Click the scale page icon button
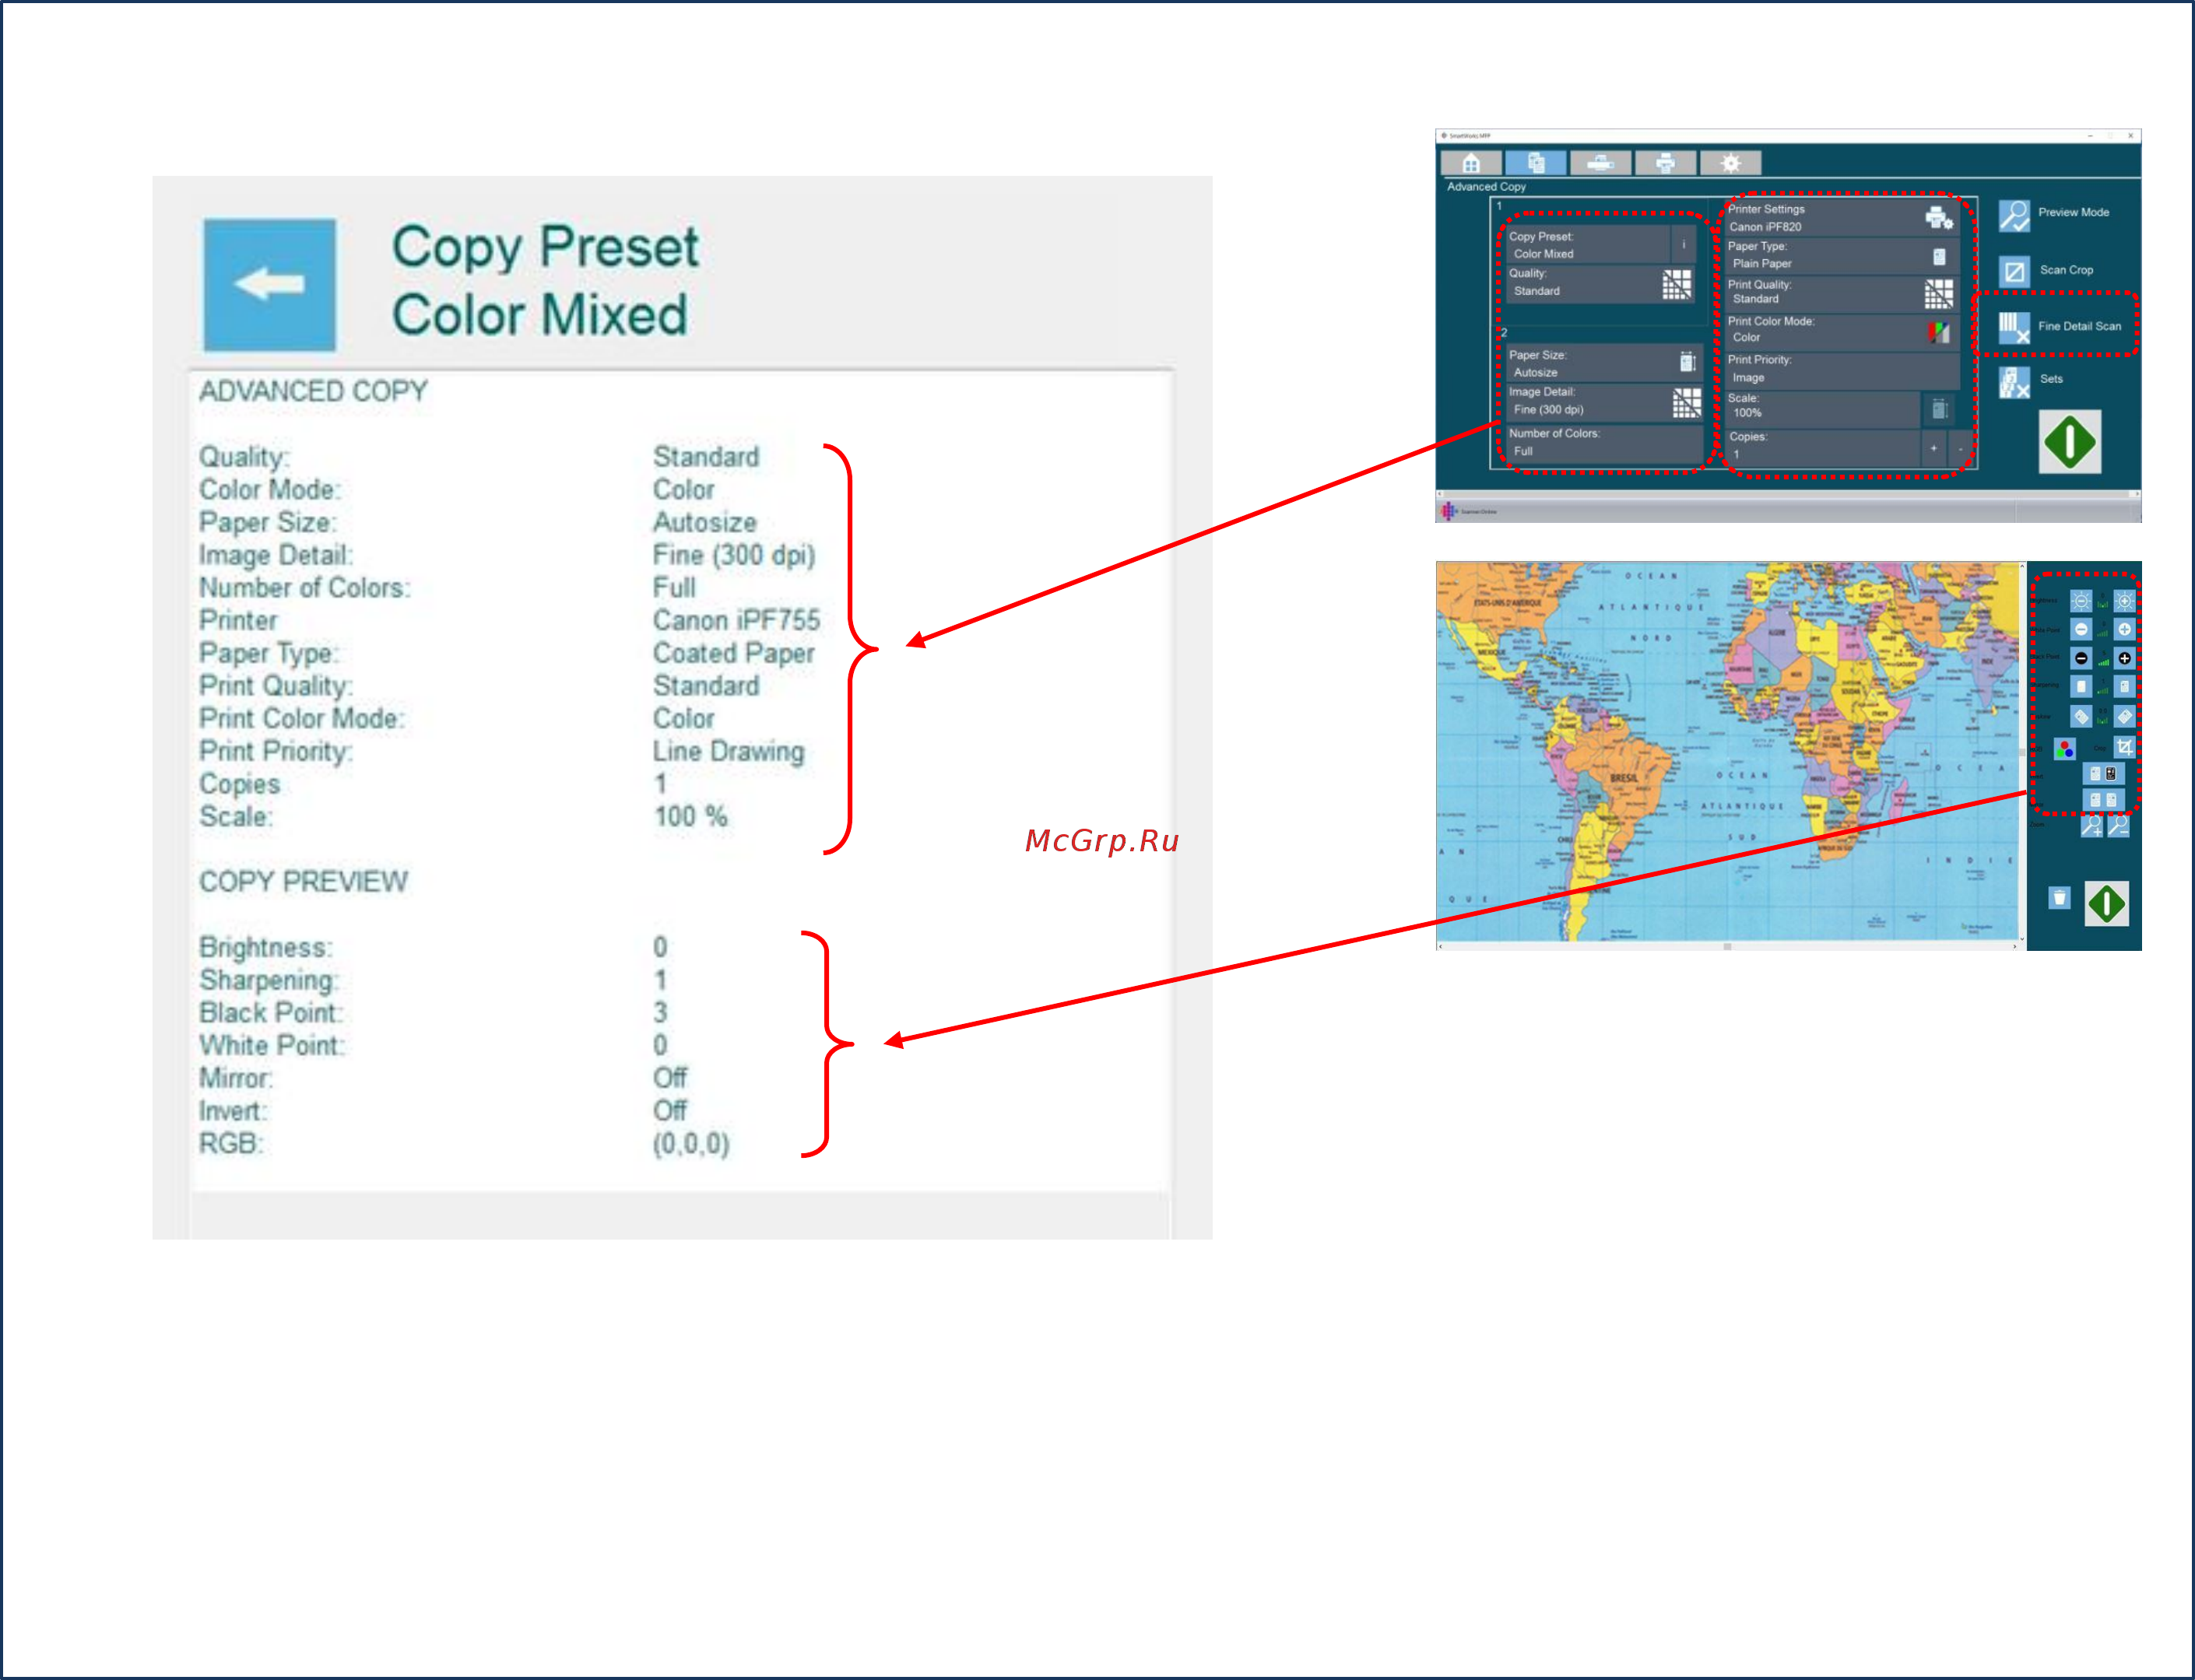 [1939, 409]
